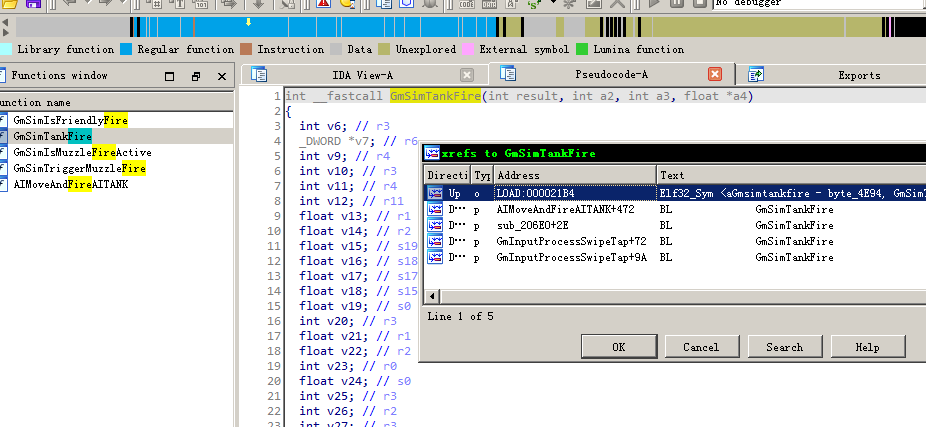Close the IDA View-A tab
Screen dimensions: 926x427
467,75
